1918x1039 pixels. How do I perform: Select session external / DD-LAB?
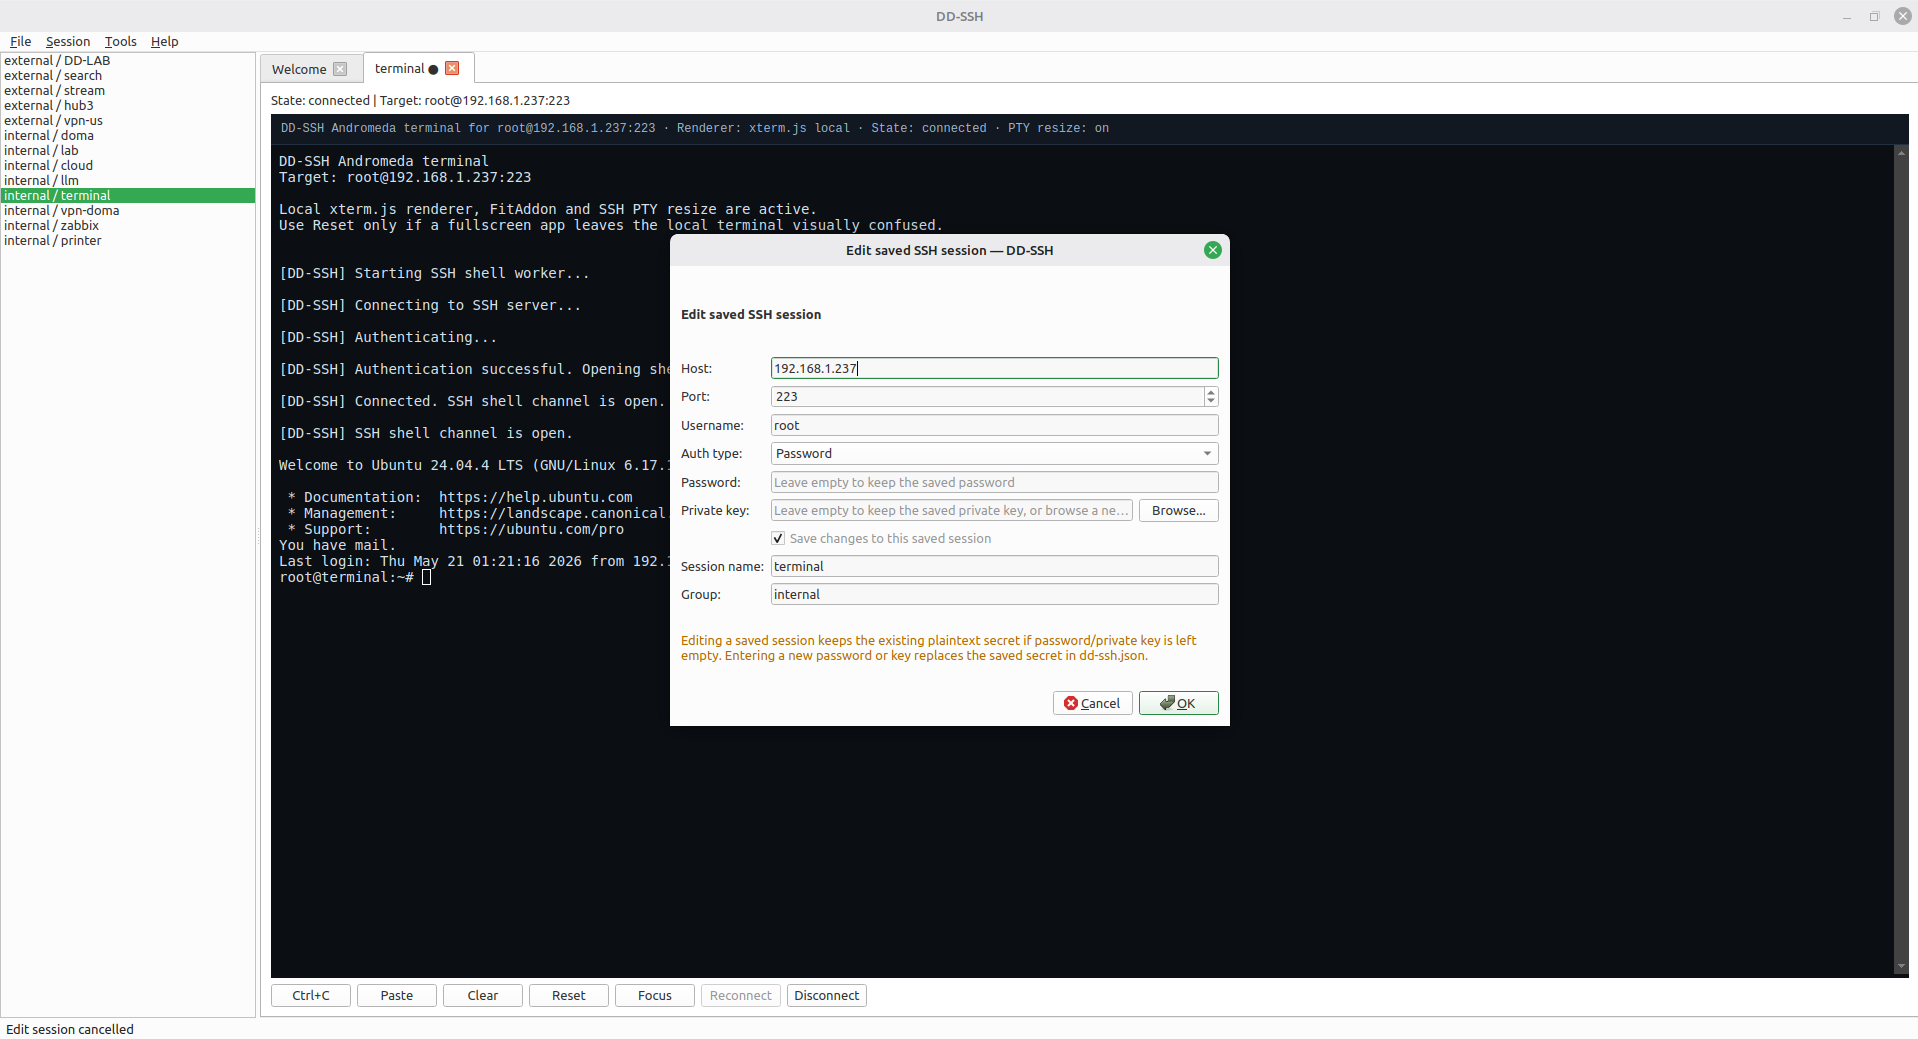tap(128, 61)
